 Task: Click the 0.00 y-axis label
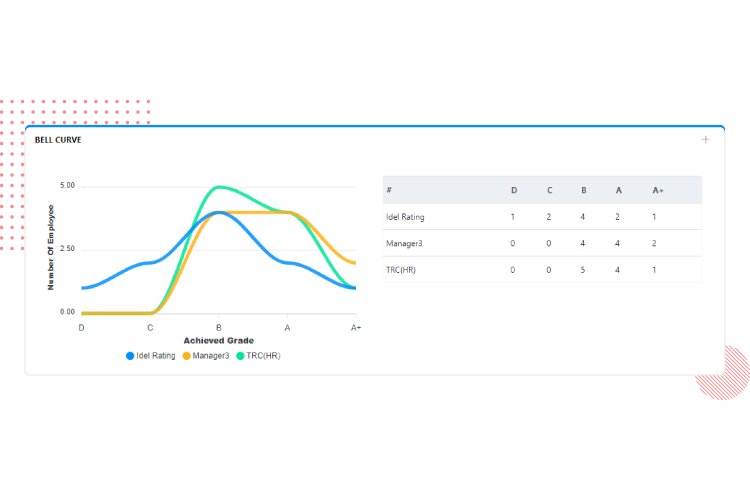67,312
